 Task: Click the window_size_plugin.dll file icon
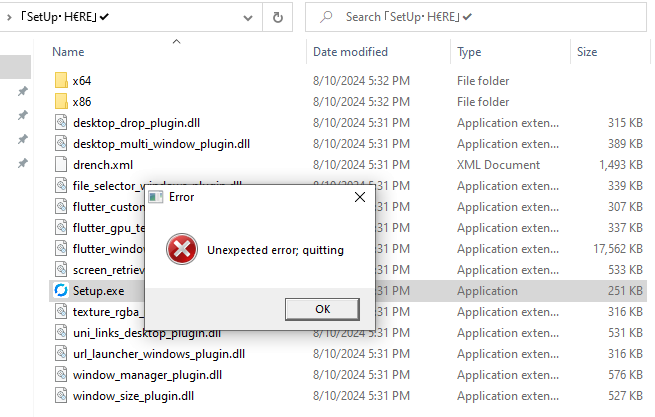click(61, 396)
